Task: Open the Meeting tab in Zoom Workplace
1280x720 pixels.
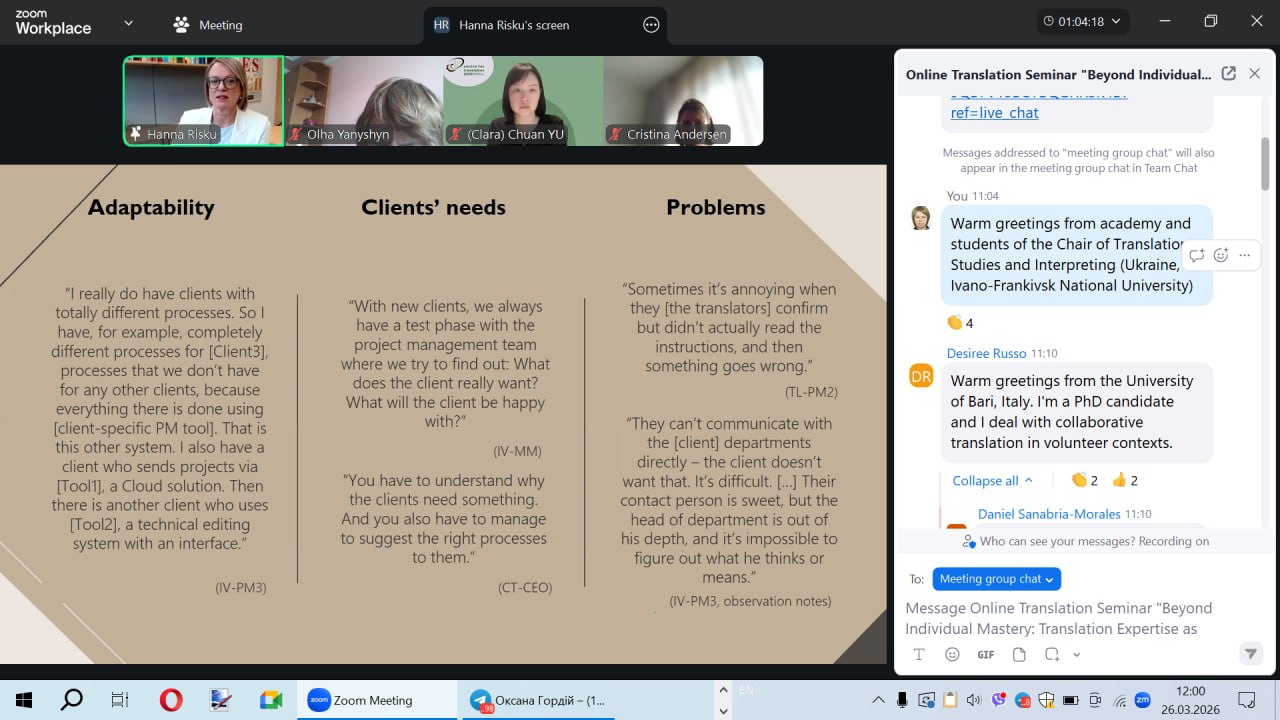Action: point(208,25)
